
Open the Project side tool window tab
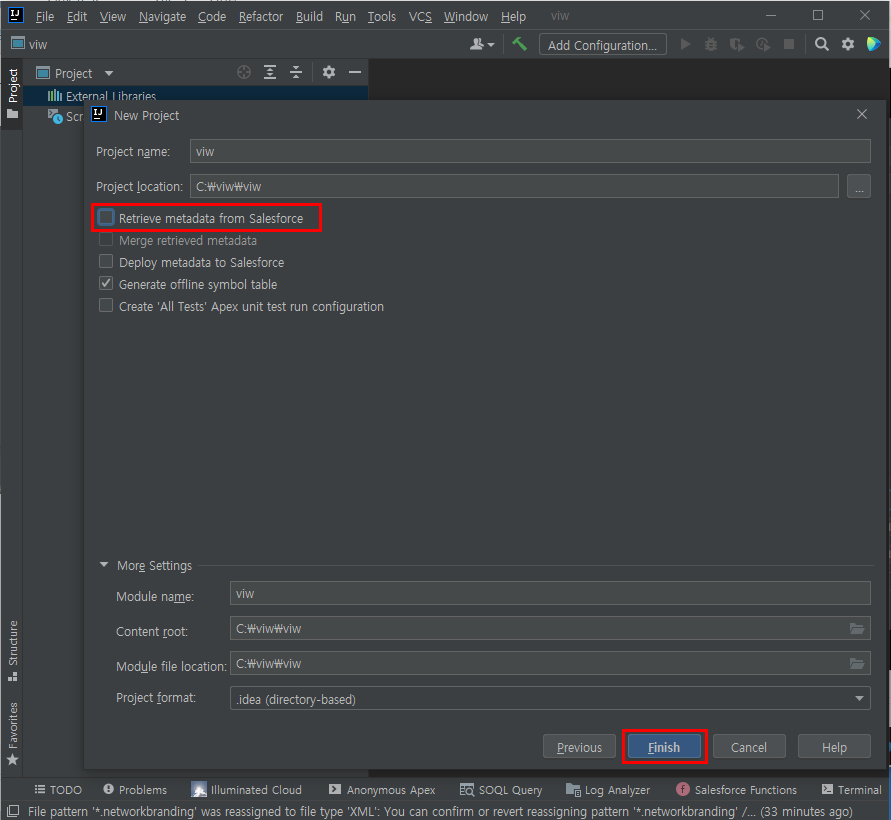(x=13, y=94)
